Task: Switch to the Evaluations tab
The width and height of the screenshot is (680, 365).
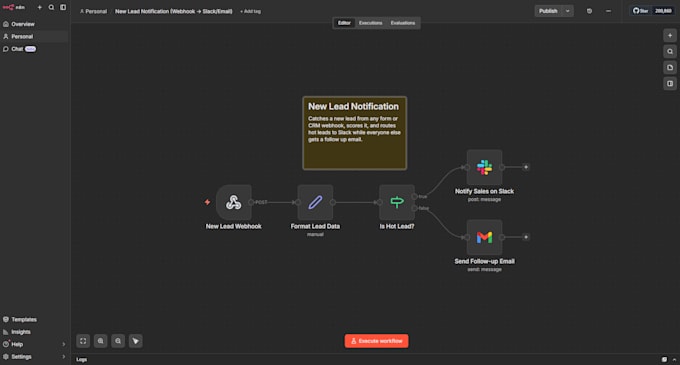Action: [x=402, y=23]
